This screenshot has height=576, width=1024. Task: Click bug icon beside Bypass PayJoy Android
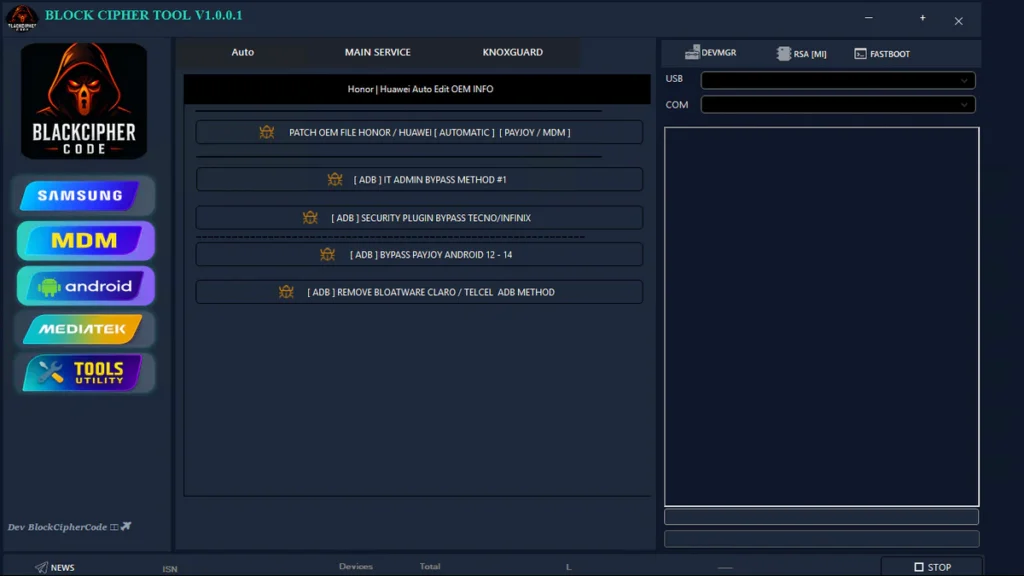327,255
